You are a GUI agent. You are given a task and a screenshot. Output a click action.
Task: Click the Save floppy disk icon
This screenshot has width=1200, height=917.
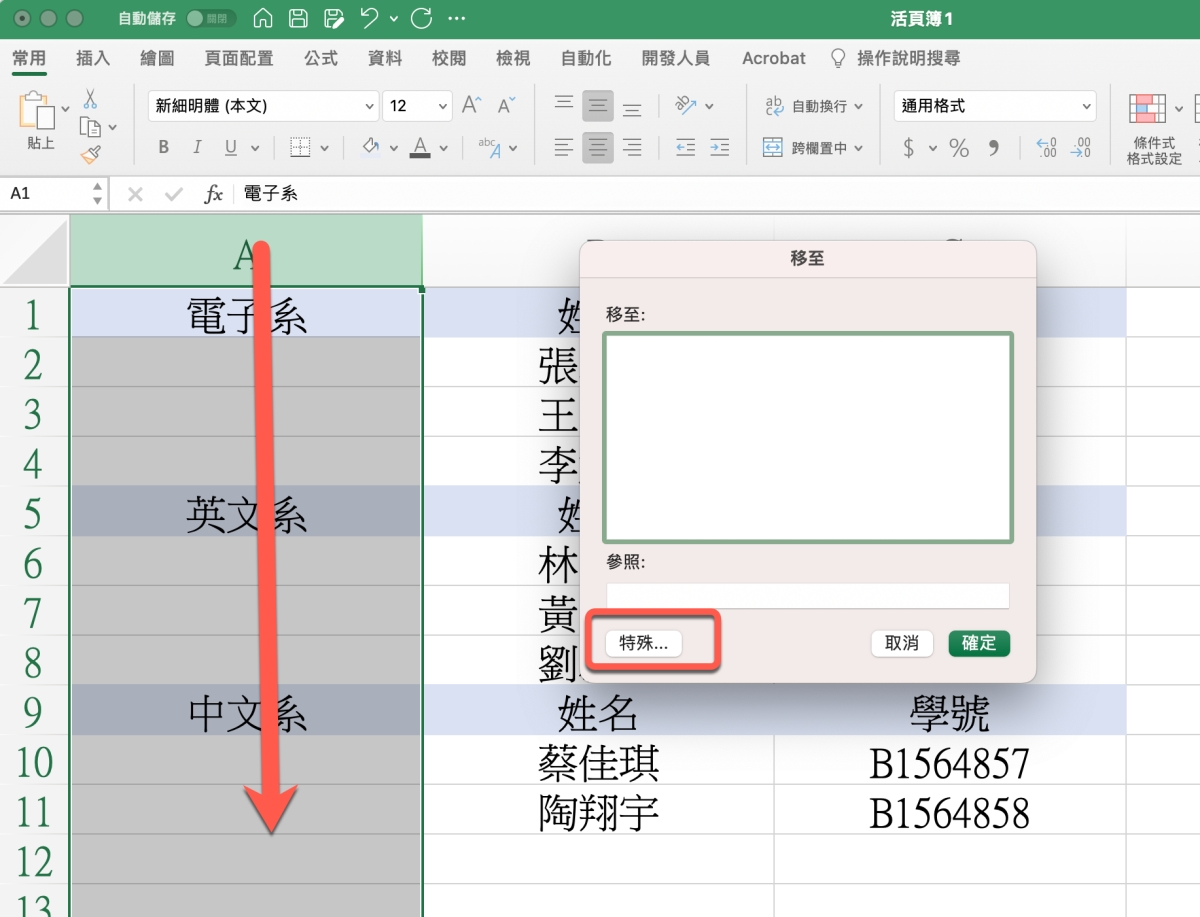pyautogui.click(x=298, y=18)
